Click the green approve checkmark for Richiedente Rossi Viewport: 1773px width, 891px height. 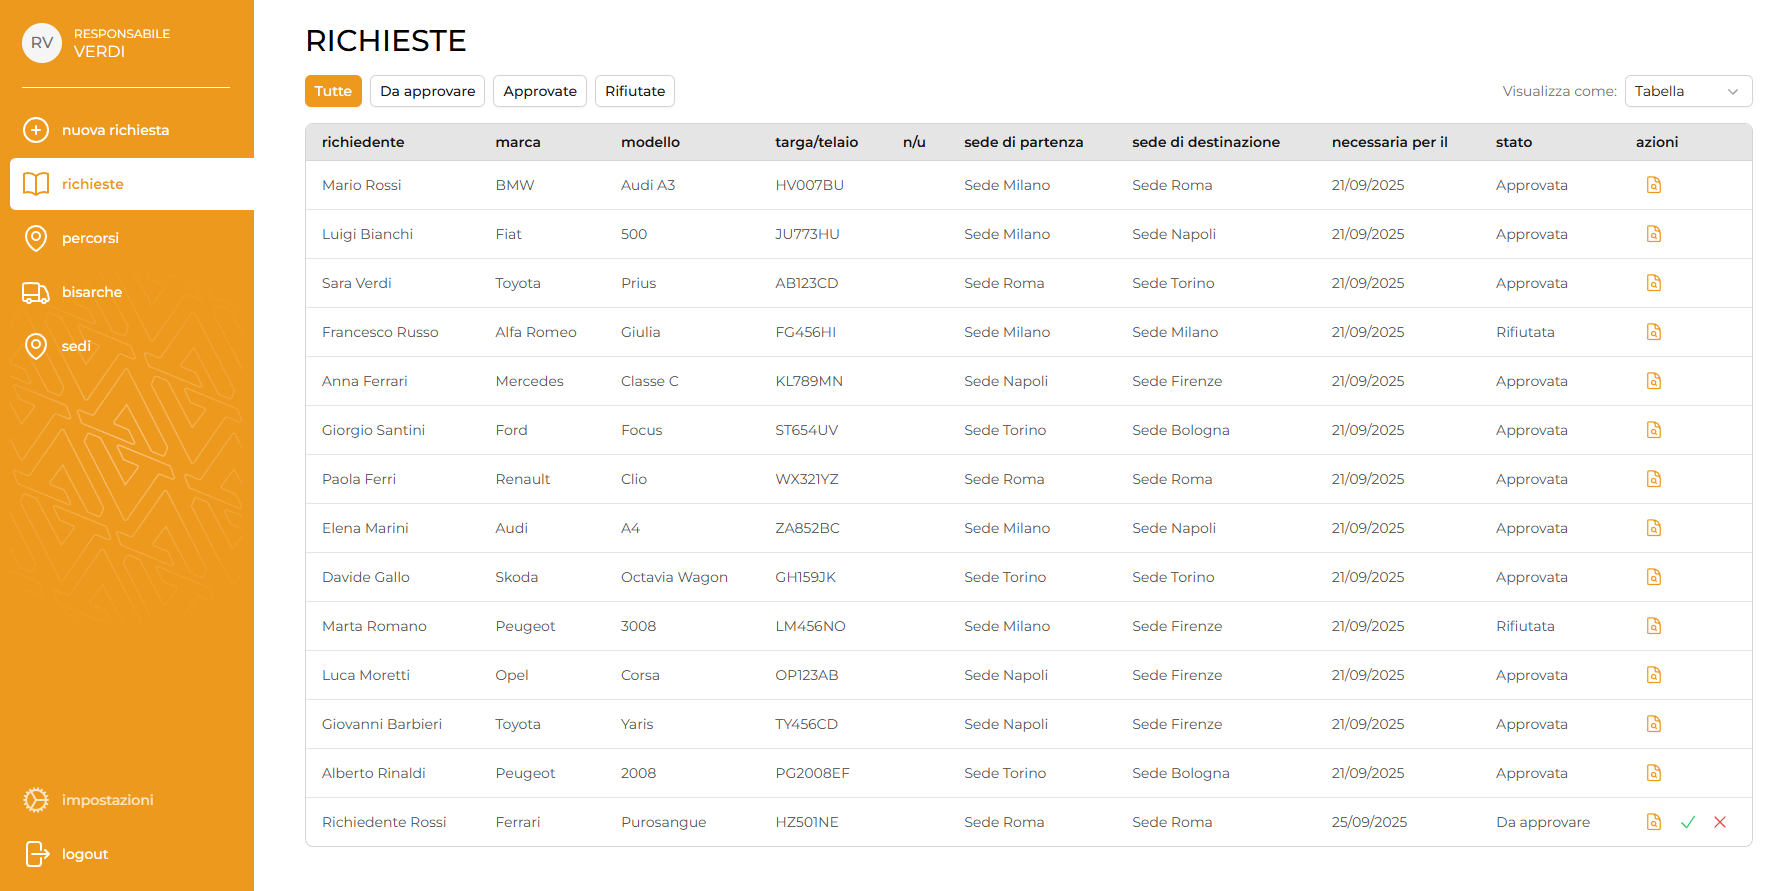coord(1688,822)
